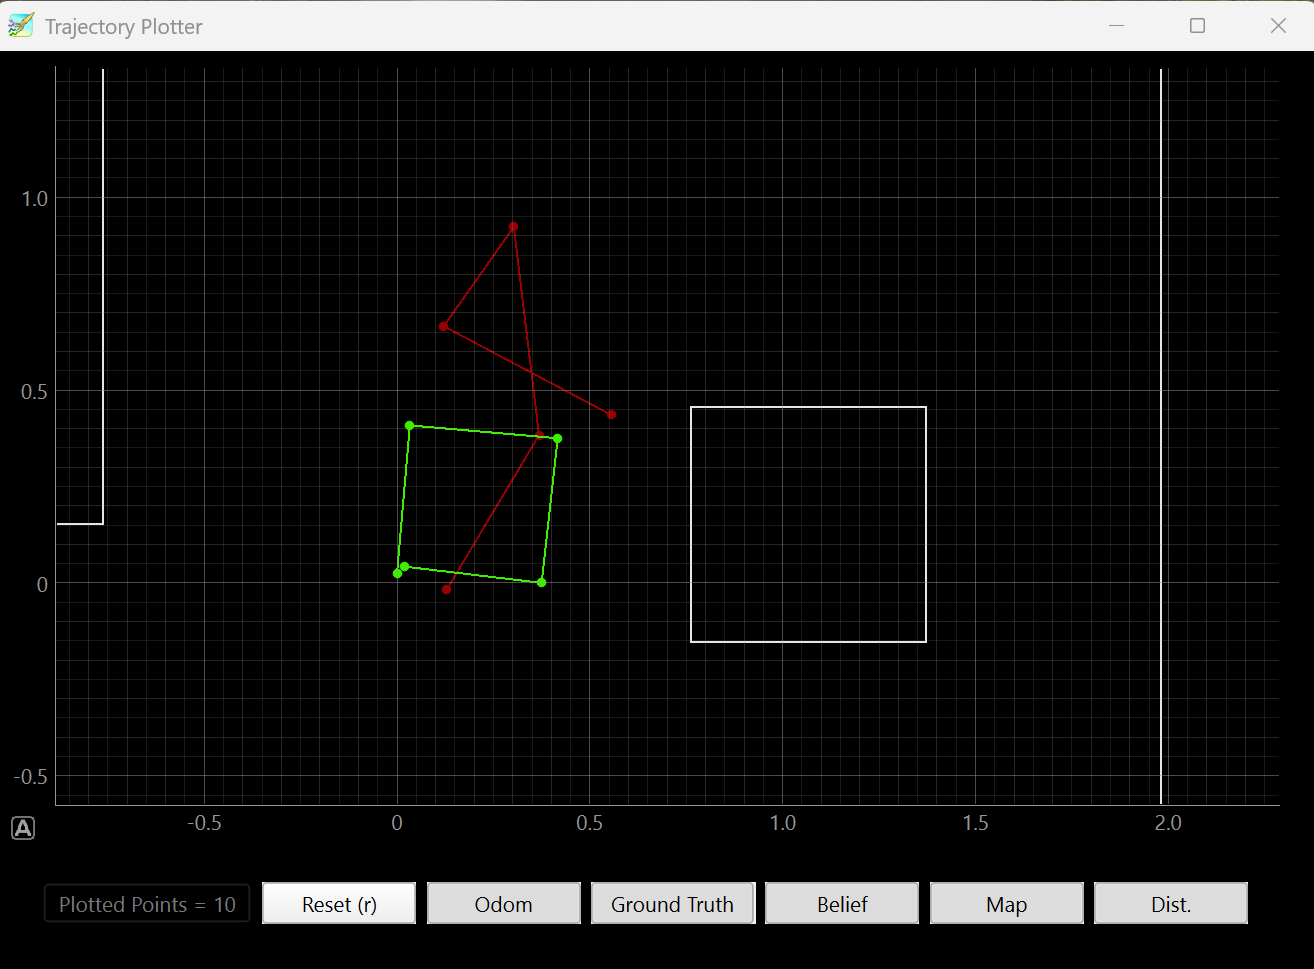The height and width of the screenshot is (969, 1314).
Task: Show the Map button
Action: 1007,904
